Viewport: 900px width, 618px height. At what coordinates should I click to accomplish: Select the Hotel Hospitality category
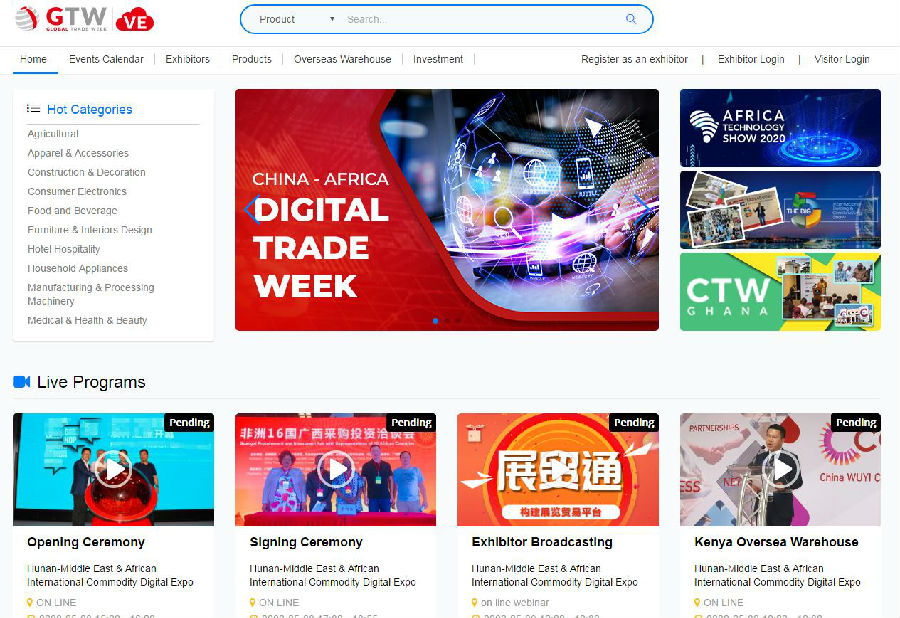pos(64,249)
